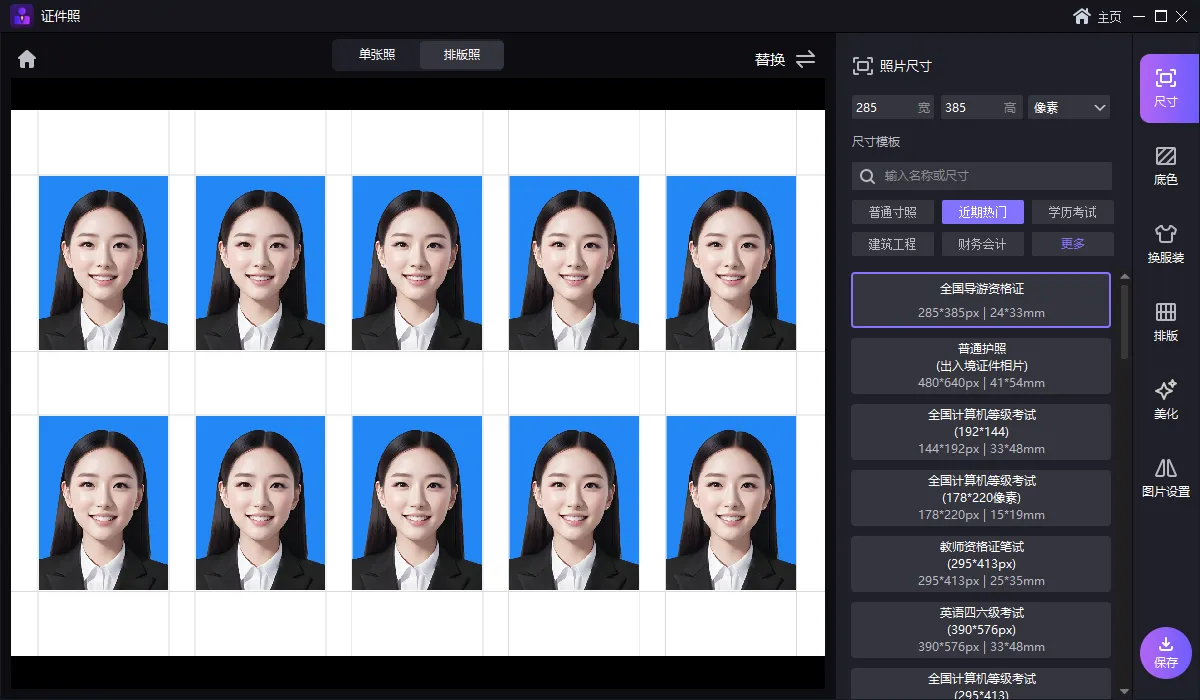The width and height of the screenshot is (1200, 700).
Task: Expand 更多 template categories
Action: 1072,243
